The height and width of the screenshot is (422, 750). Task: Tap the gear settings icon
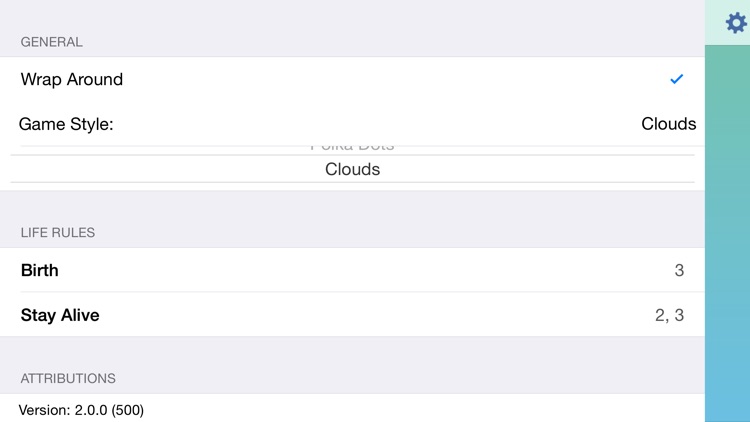[736, 23]
